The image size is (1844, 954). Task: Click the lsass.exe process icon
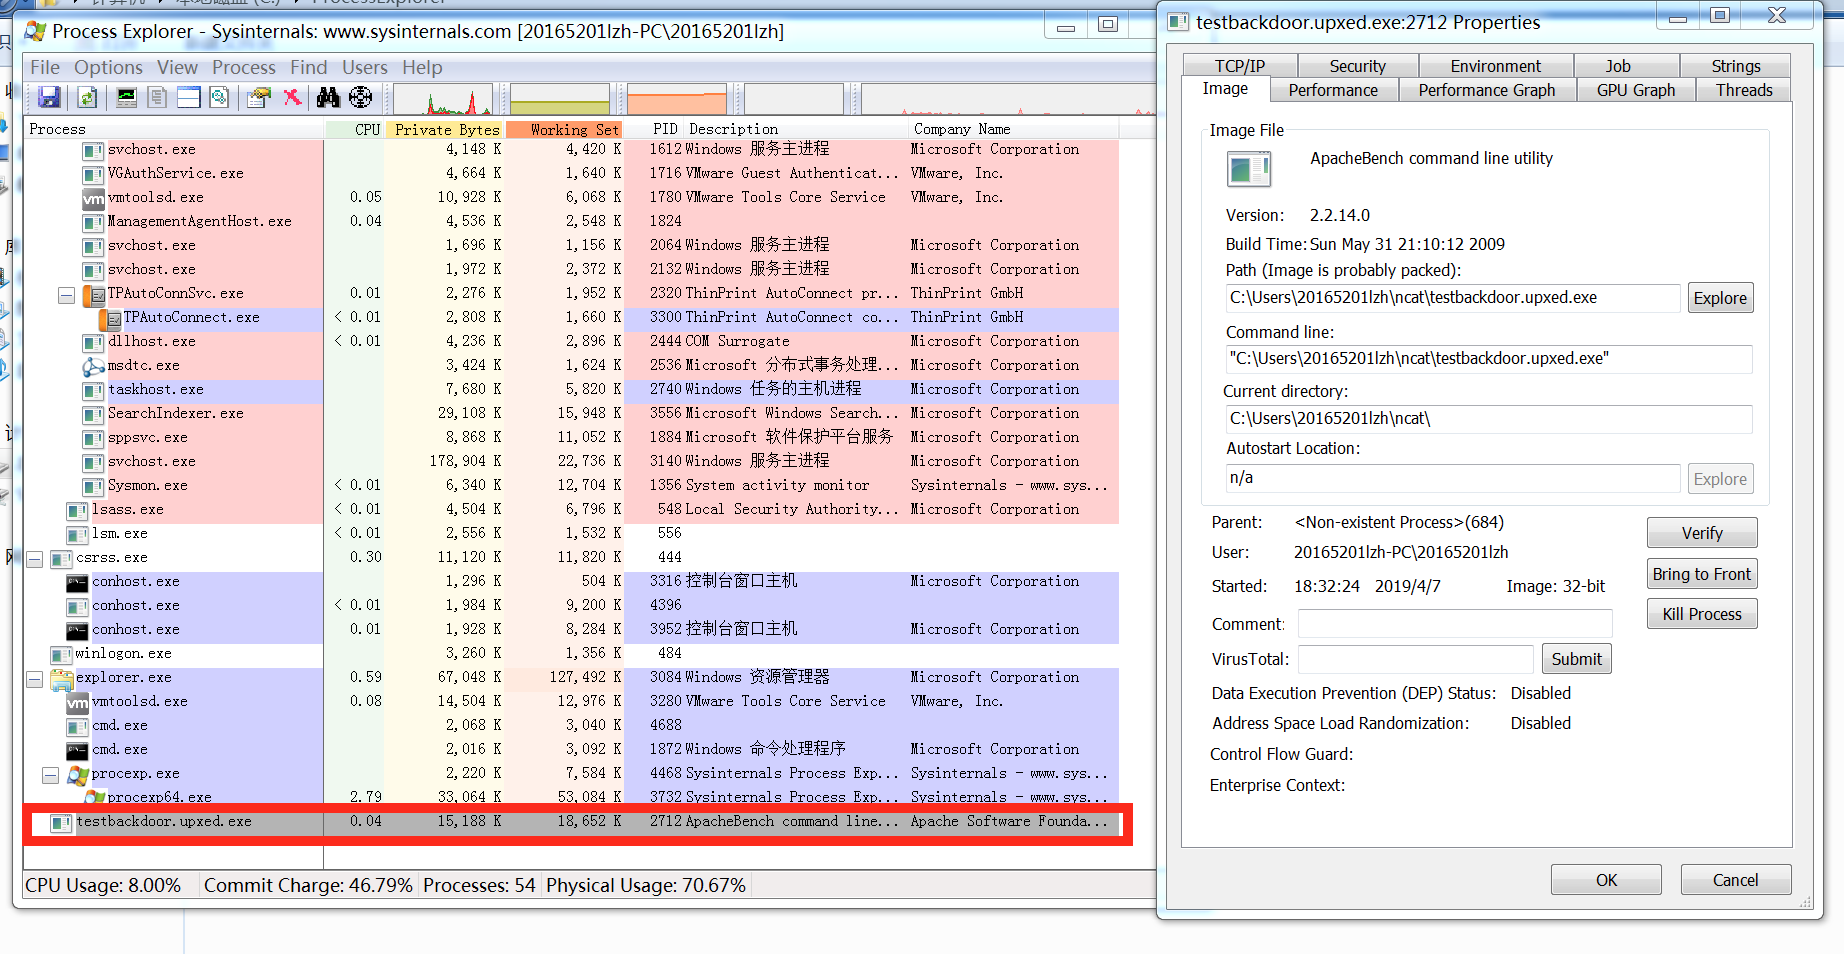[77, 510]
